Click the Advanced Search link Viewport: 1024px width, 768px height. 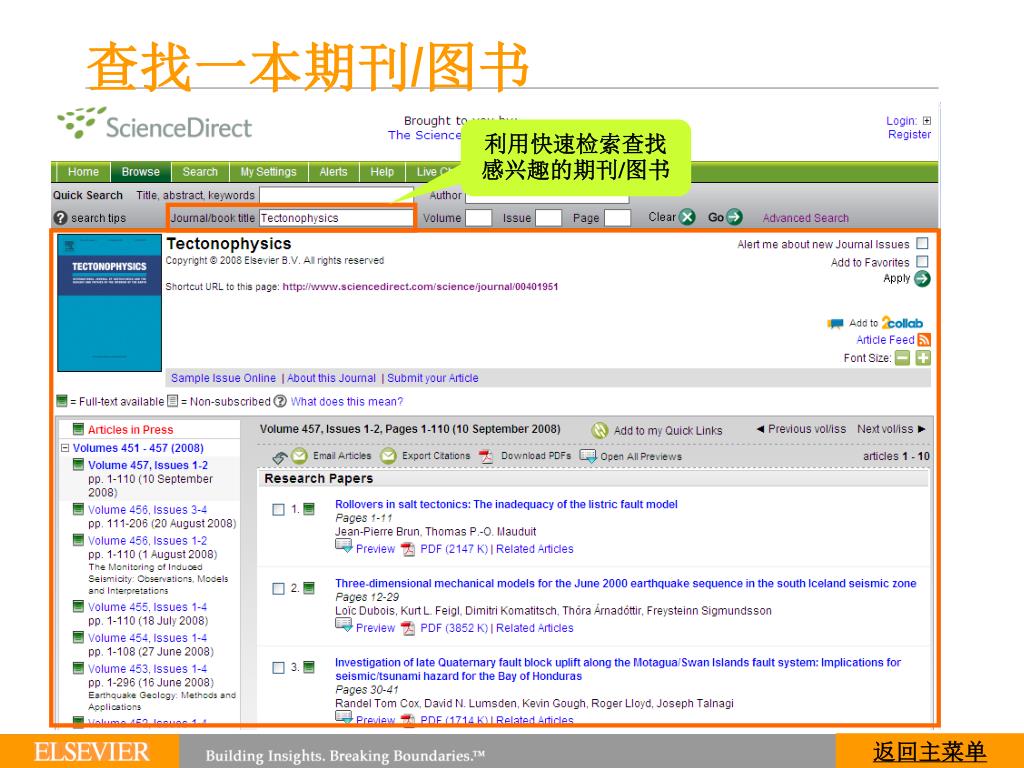click(x=806, y=218)
